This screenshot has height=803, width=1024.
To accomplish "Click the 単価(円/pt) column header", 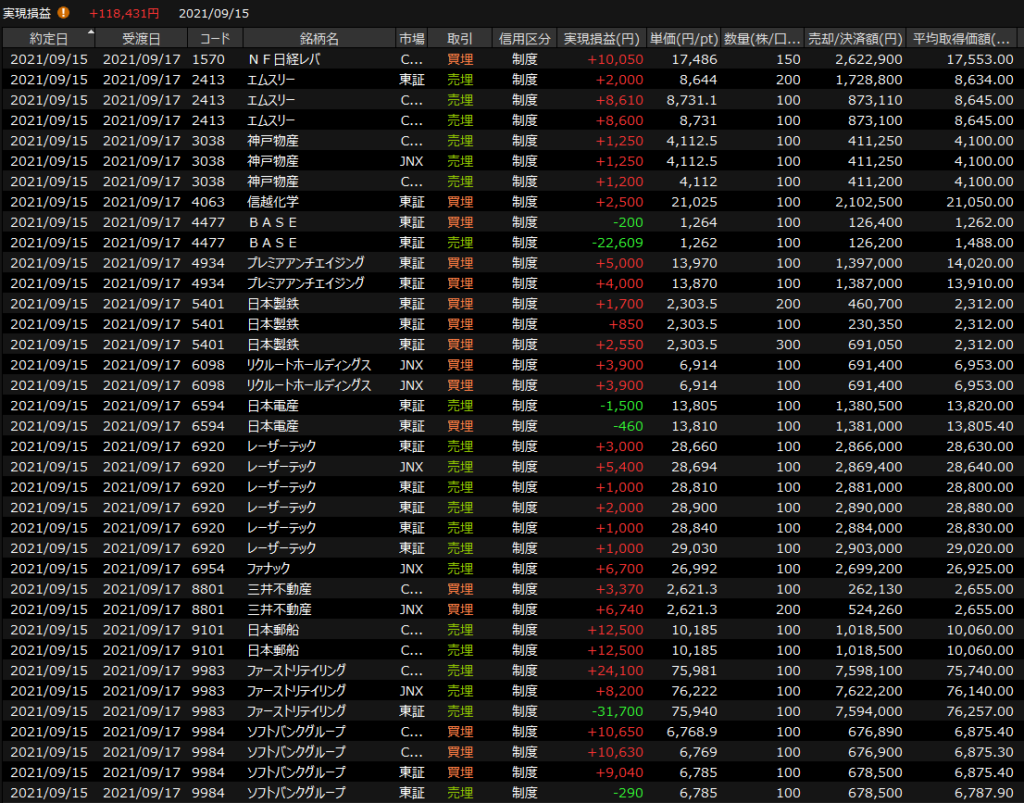I will [x=683, y=39].
